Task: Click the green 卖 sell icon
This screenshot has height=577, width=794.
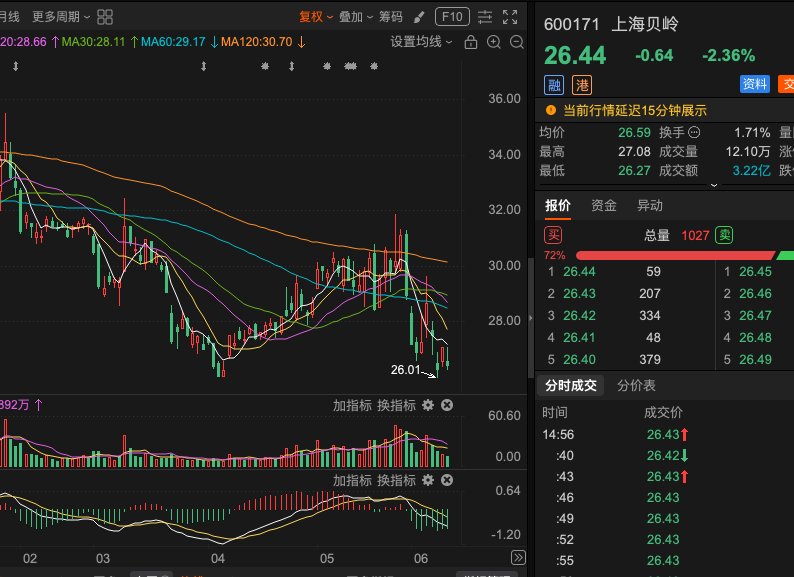Action: (724, 235)
